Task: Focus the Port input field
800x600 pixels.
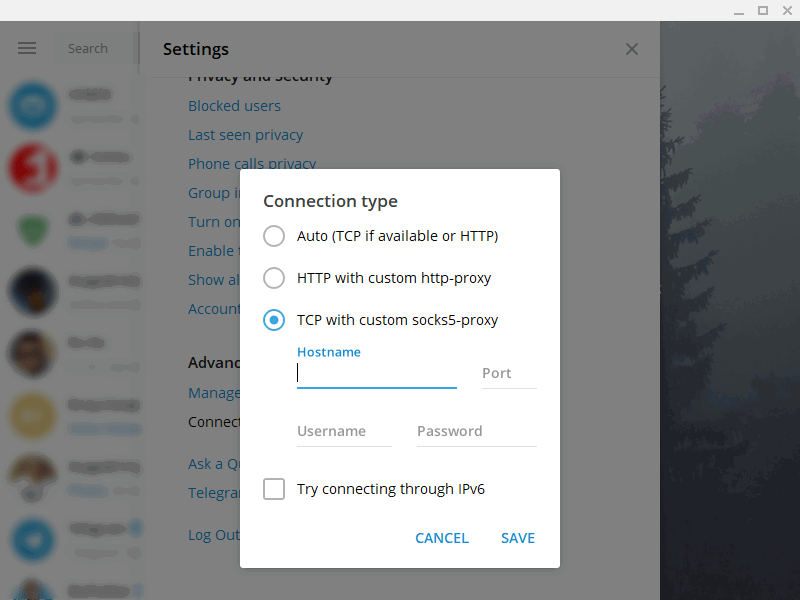Action: click(508, 373)
